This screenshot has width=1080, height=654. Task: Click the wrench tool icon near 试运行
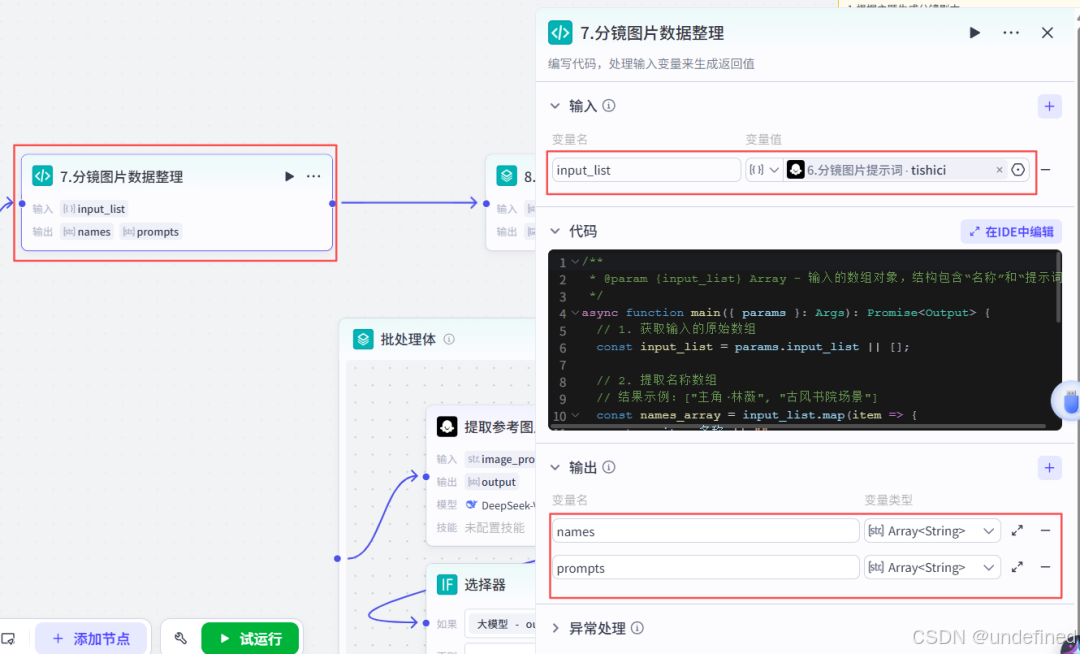coord(181,637)
